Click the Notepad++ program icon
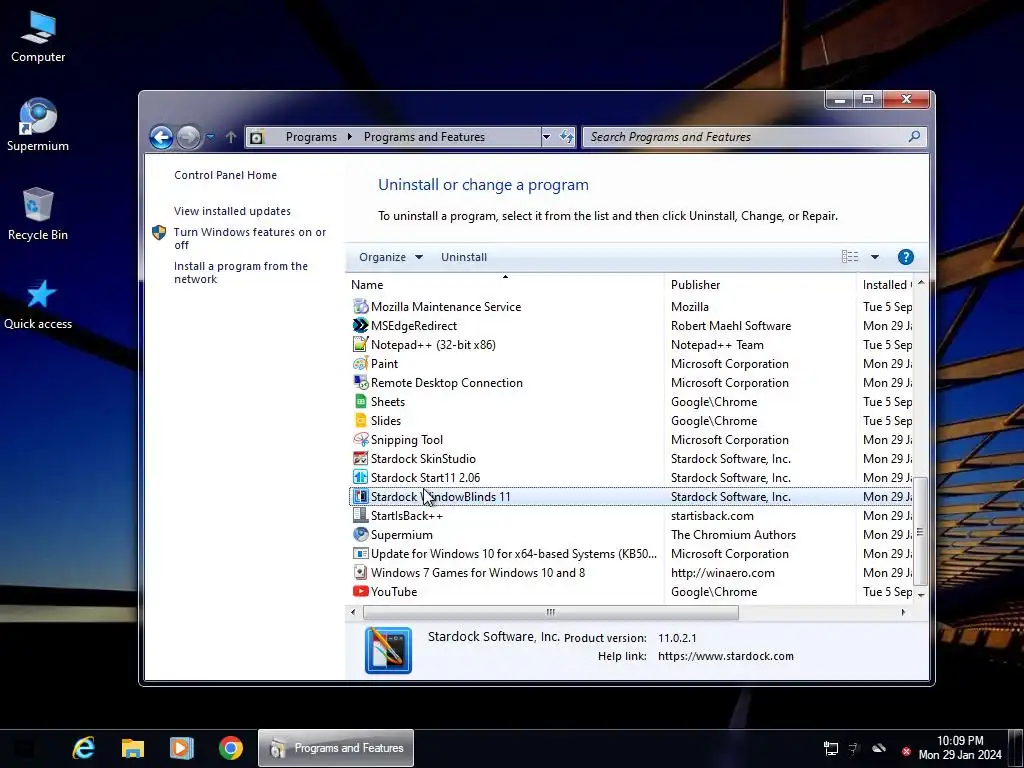1024x768 pixels. coord(360,344)
